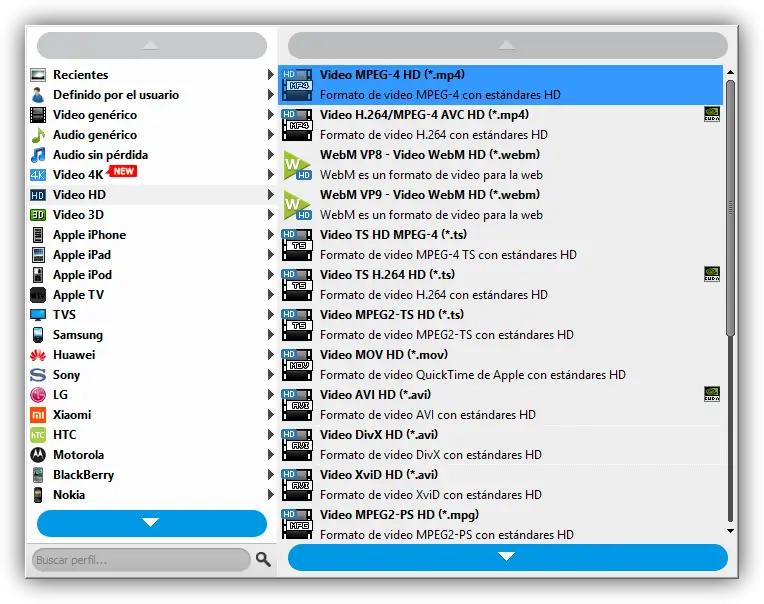Open the Huawei category

pos(152,355)
